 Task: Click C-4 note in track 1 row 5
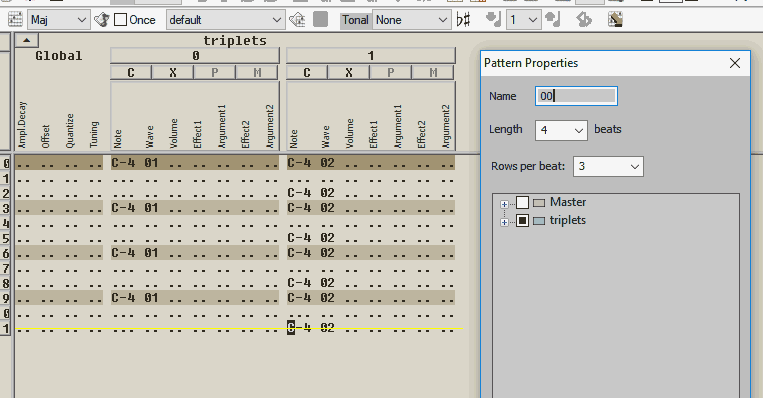tap(299, 238)
